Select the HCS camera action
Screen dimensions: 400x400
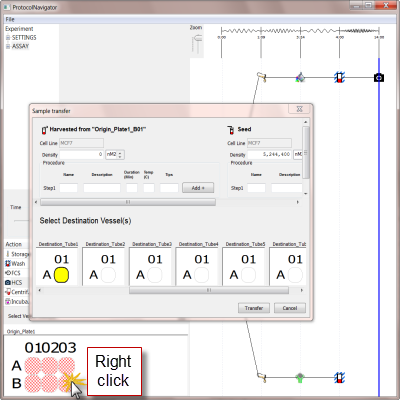tap(8, 282)
